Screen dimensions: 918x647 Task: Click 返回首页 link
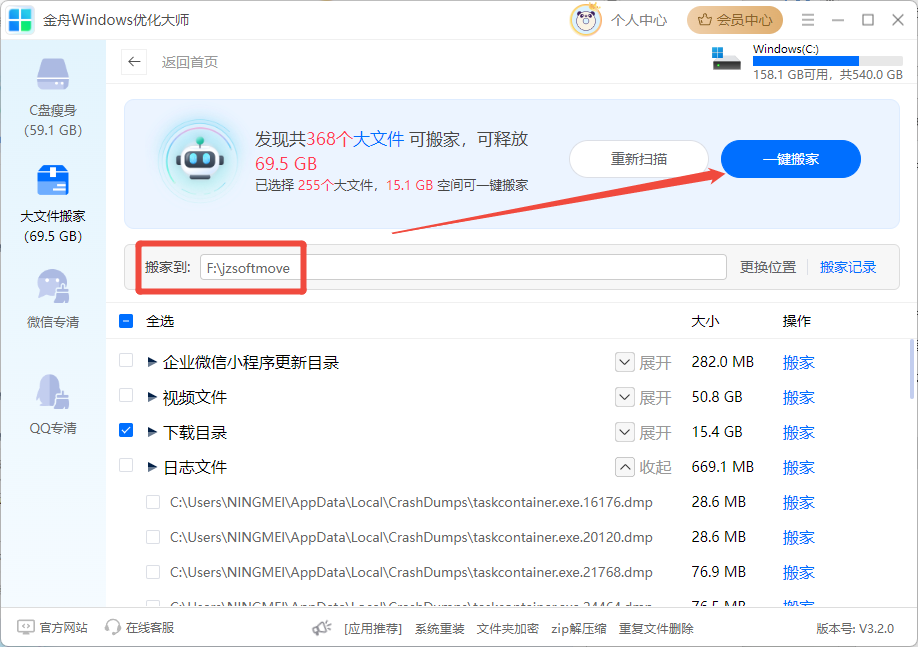click(190, 62)
